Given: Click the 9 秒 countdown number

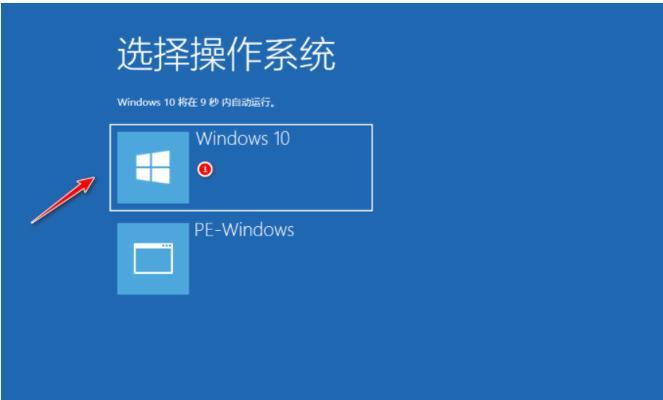Looking at the screenshot, I should tap(209, 102).
